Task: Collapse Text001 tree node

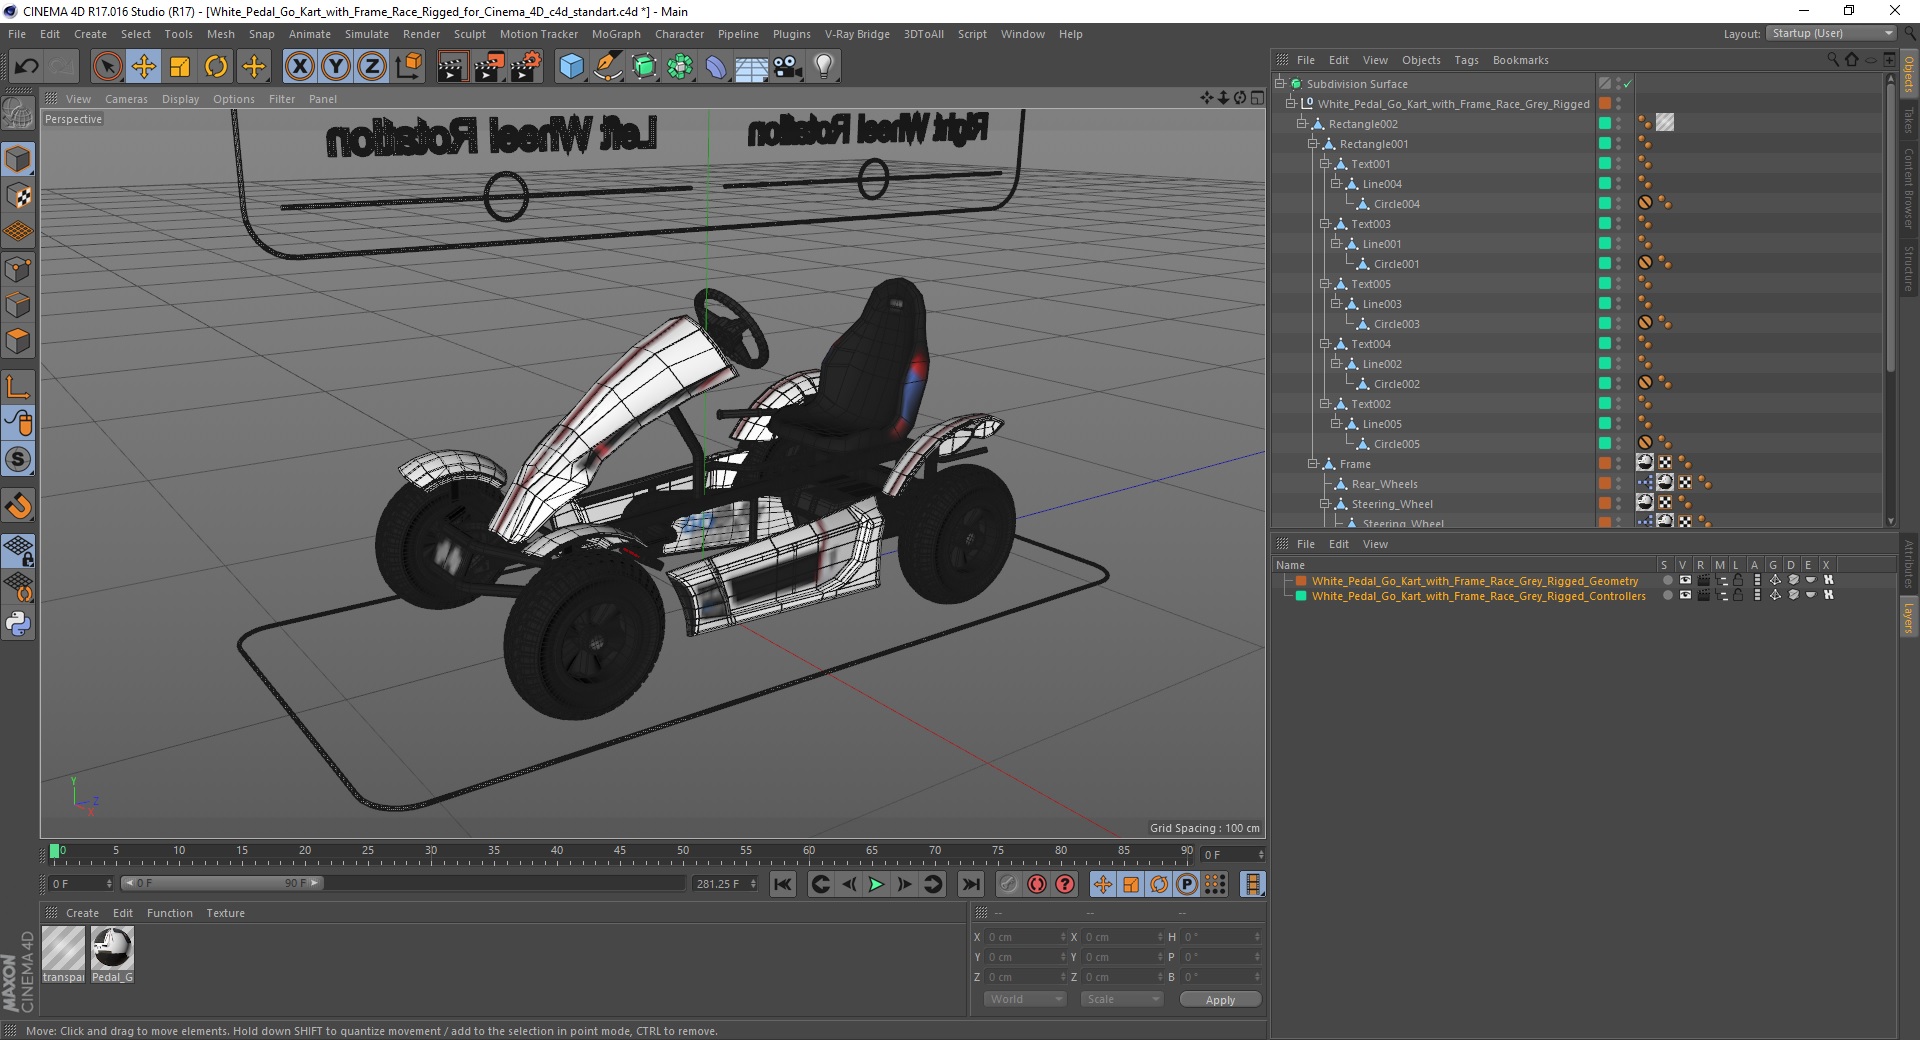Action: pyautogui.click(x=1324, y=164)
